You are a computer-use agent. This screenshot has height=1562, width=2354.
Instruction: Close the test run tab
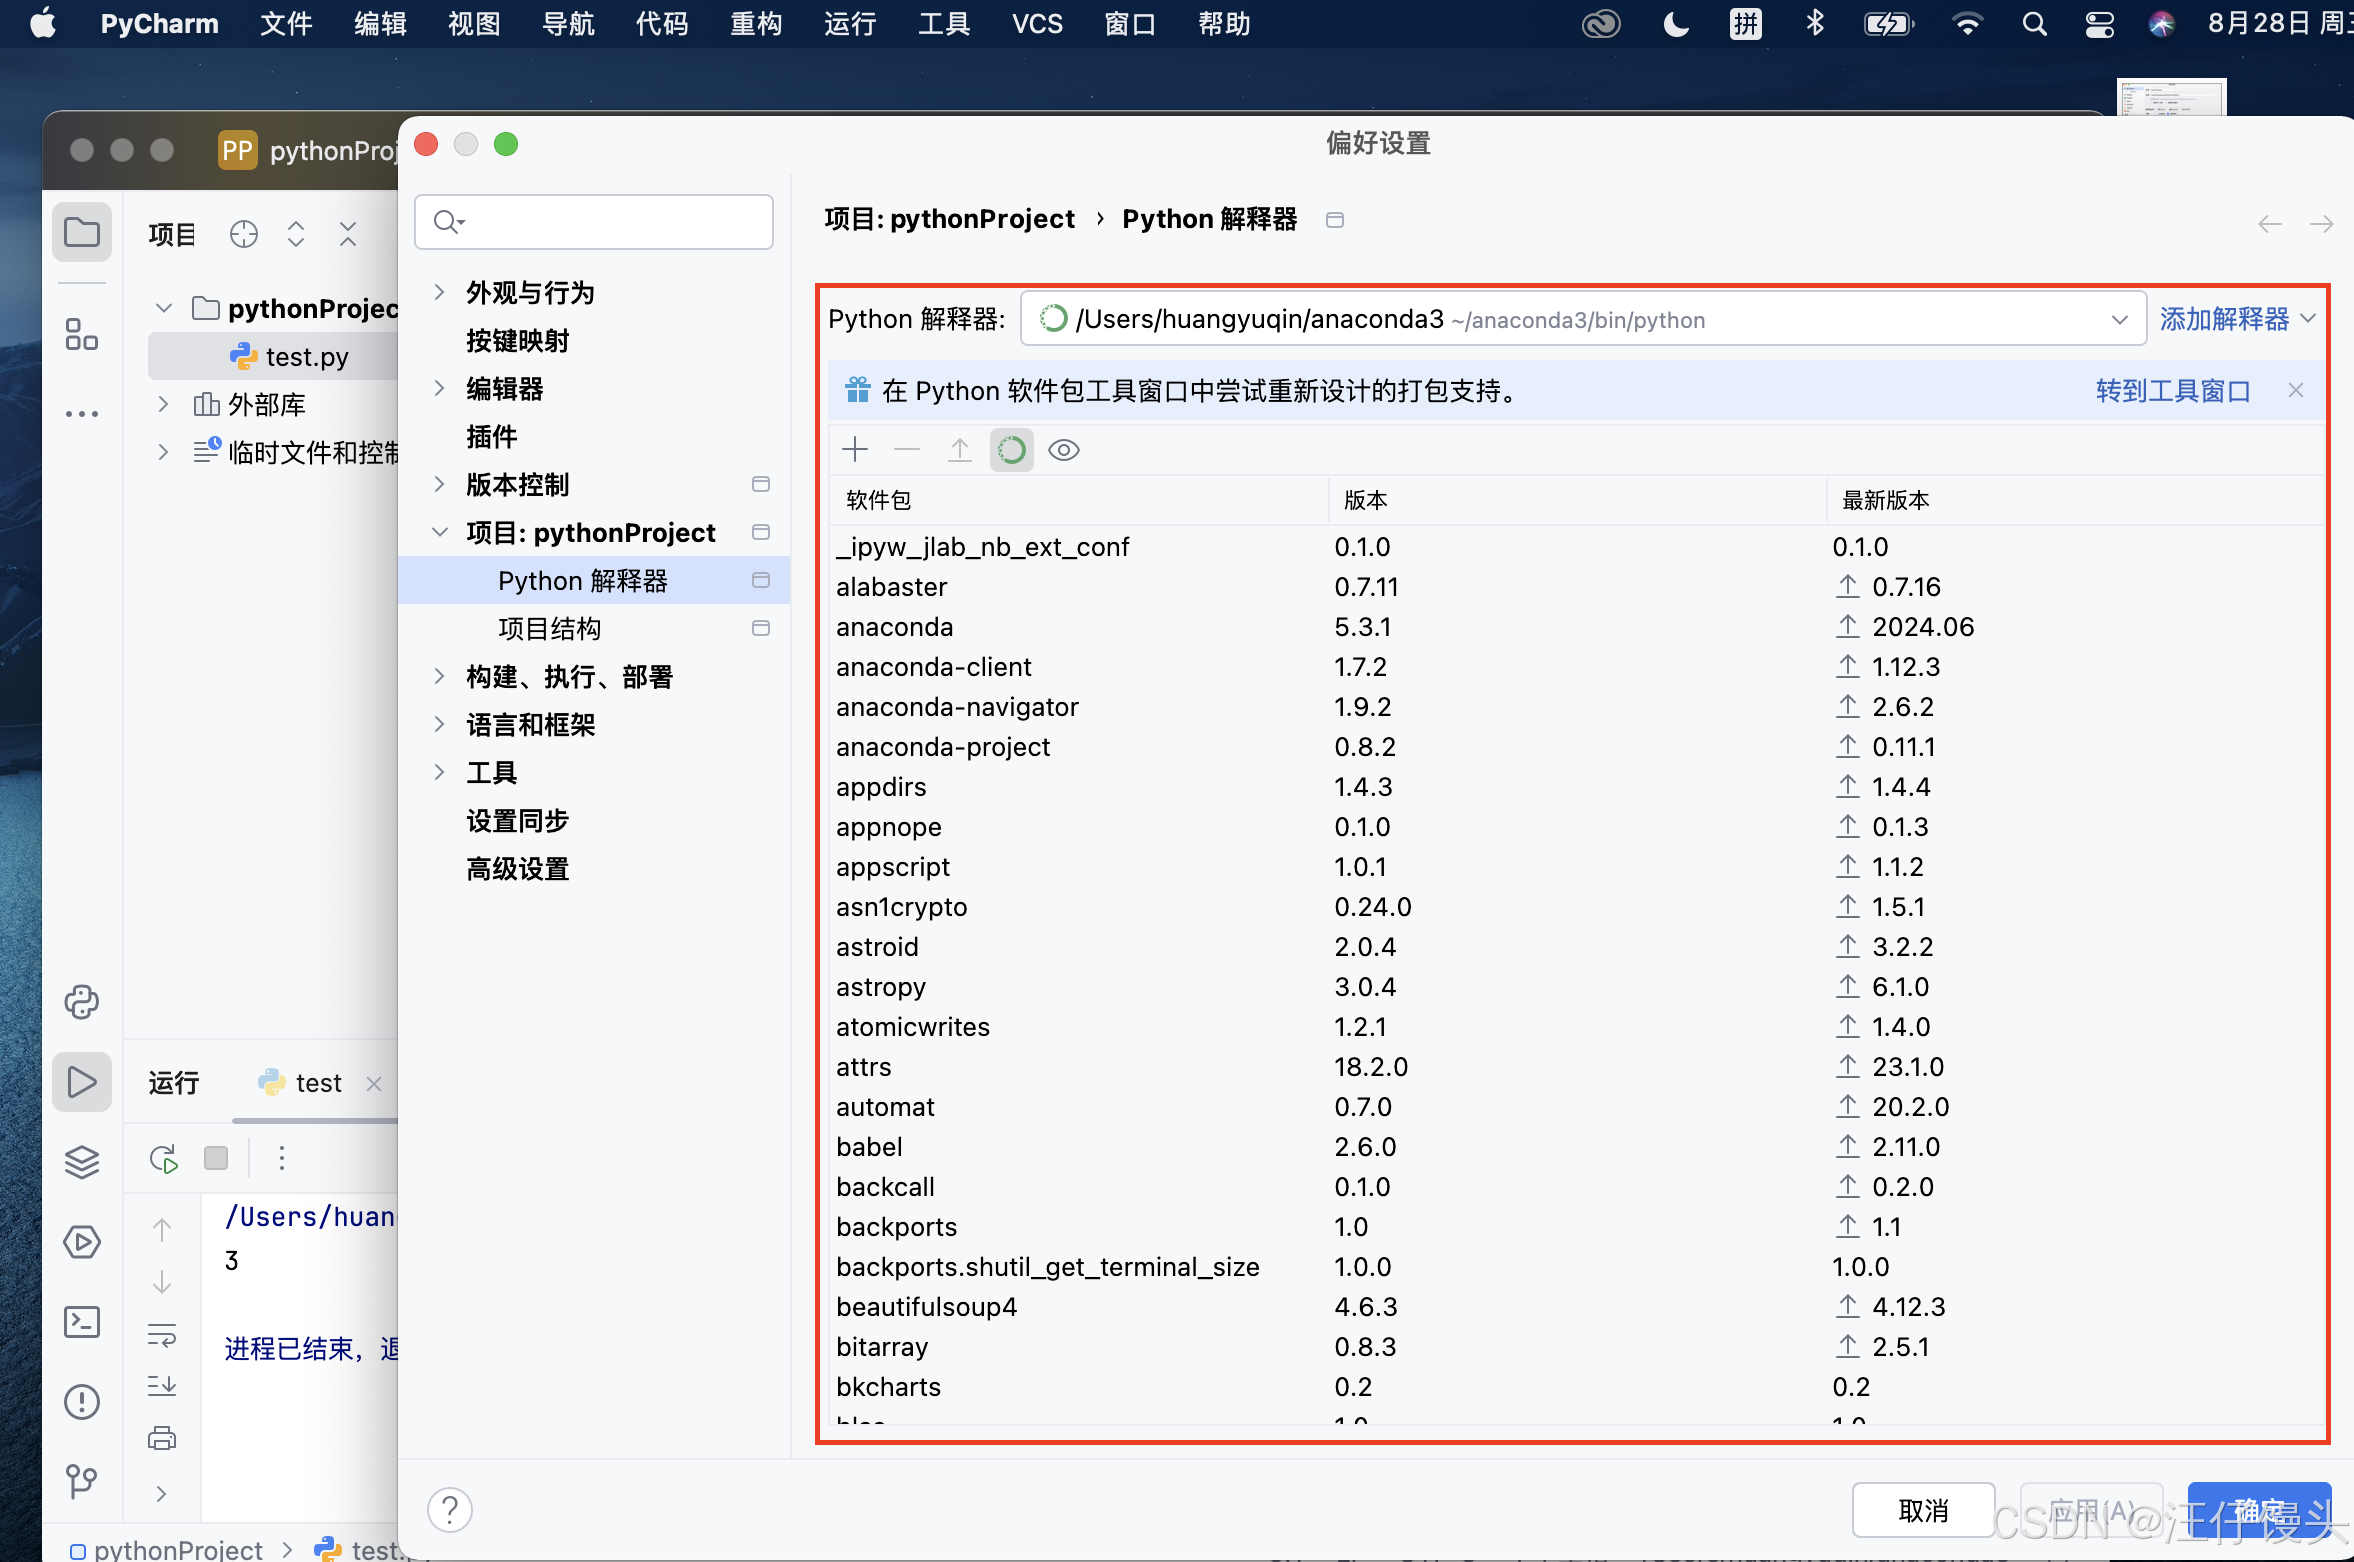[x=374, y=1083]
